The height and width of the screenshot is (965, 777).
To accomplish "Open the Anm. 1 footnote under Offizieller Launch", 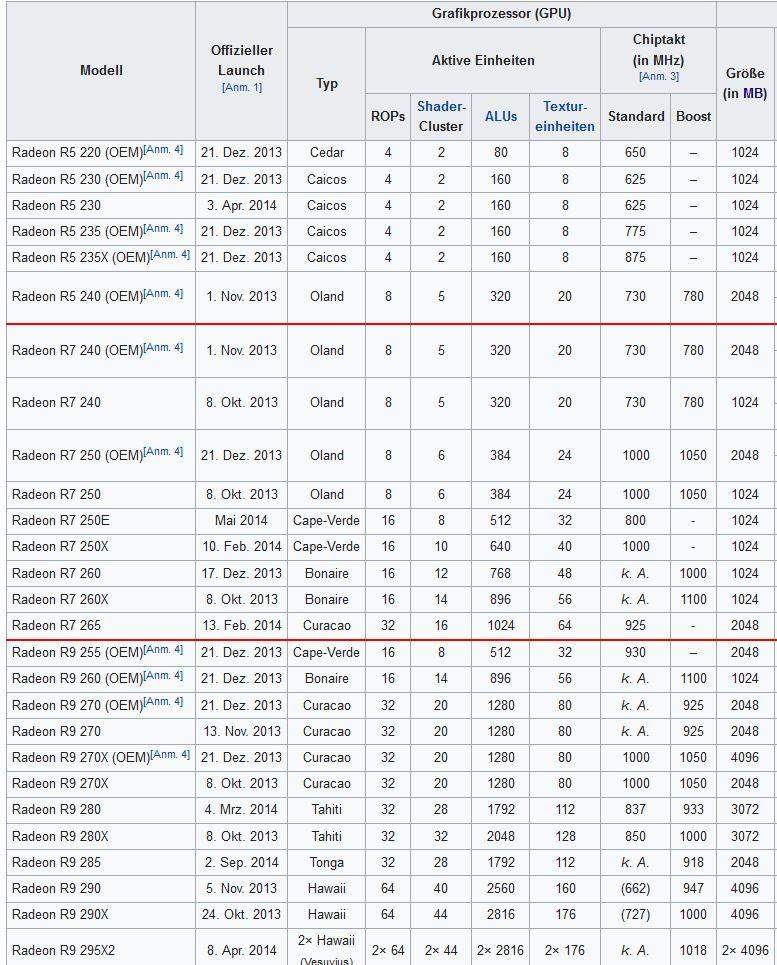I will click(x=241, y=88).
